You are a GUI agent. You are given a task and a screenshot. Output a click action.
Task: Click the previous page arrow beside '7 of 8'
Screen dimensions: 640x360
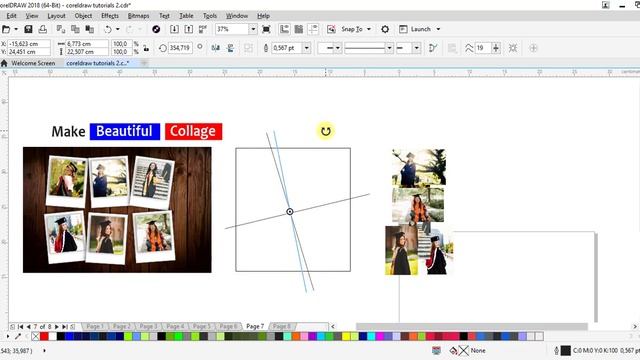[29, 327]
